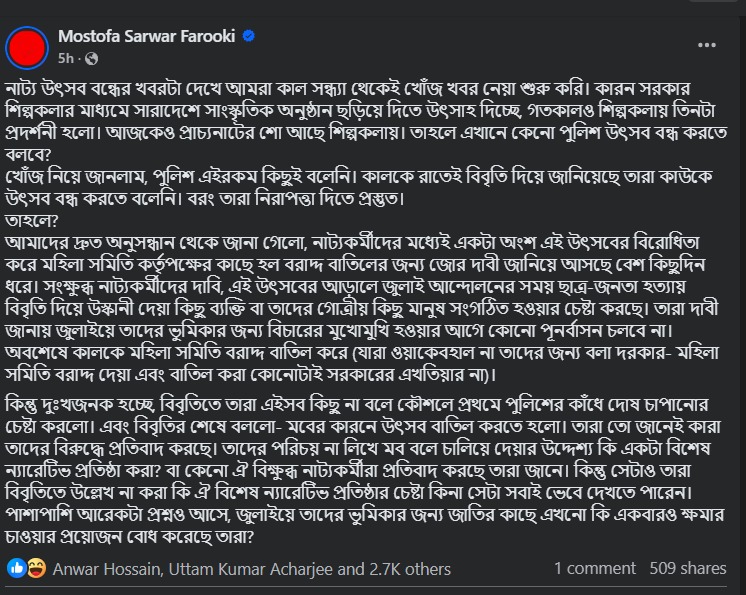This screenshot has height=595, width=746.
Task: Click the globe public-audience icon
Action: click(x=91, y=59)
